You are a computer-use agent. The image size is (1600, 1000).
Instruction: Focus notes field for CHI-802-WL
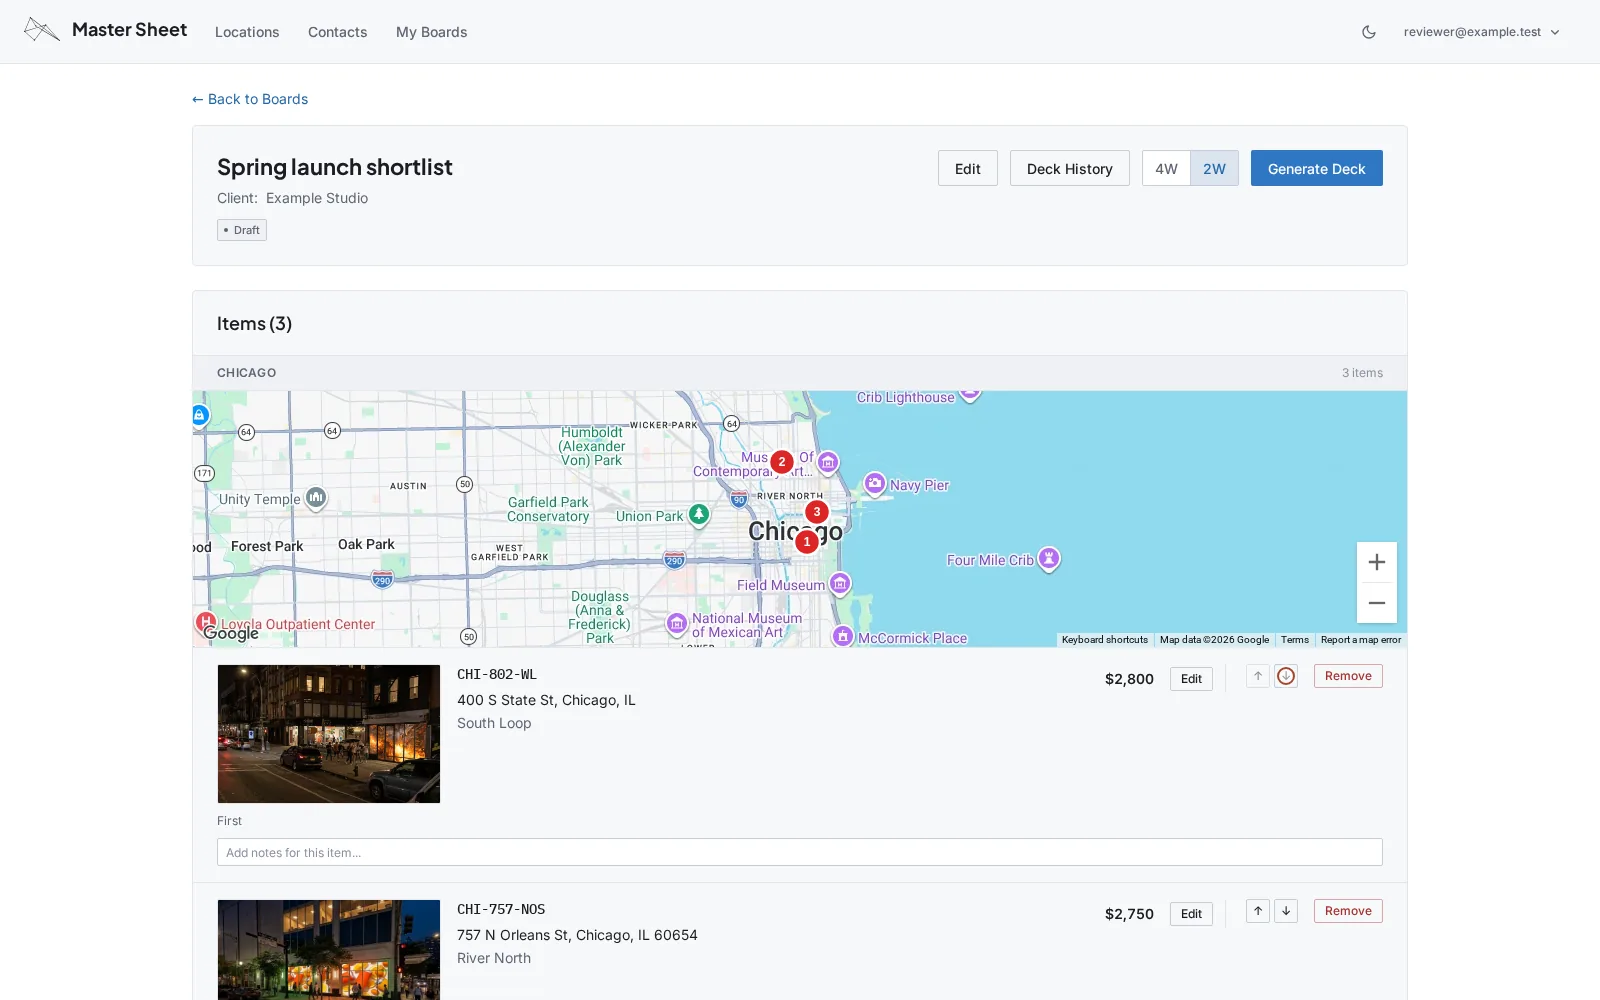(x=800, y=852)
